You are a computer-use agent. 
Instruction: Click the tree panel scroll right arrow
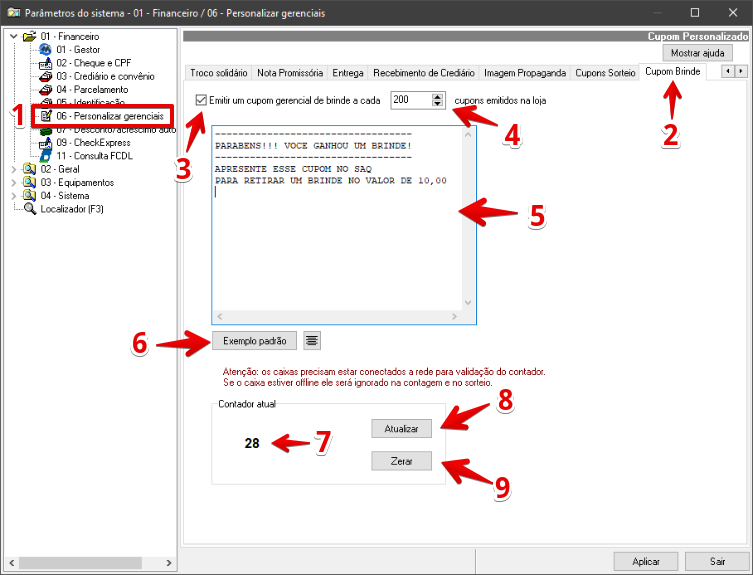click(x=169, y=563)
